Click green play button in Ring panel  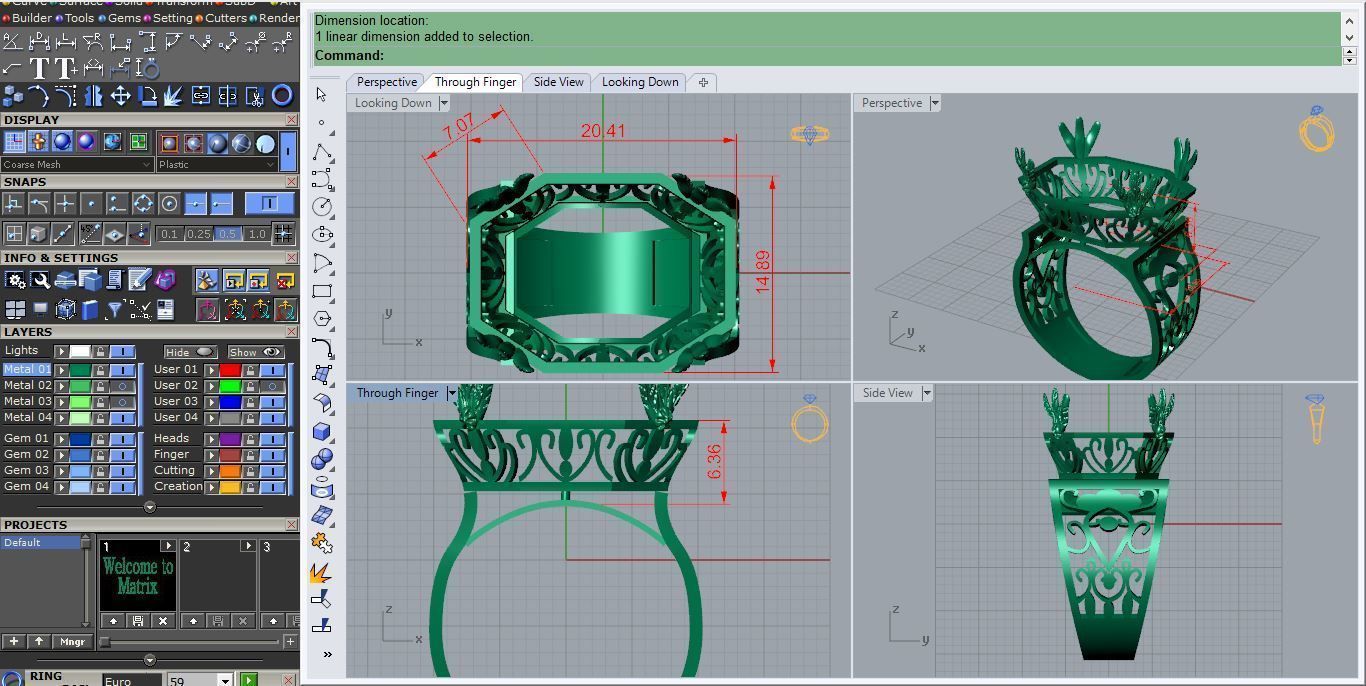[x=248, y=680]
